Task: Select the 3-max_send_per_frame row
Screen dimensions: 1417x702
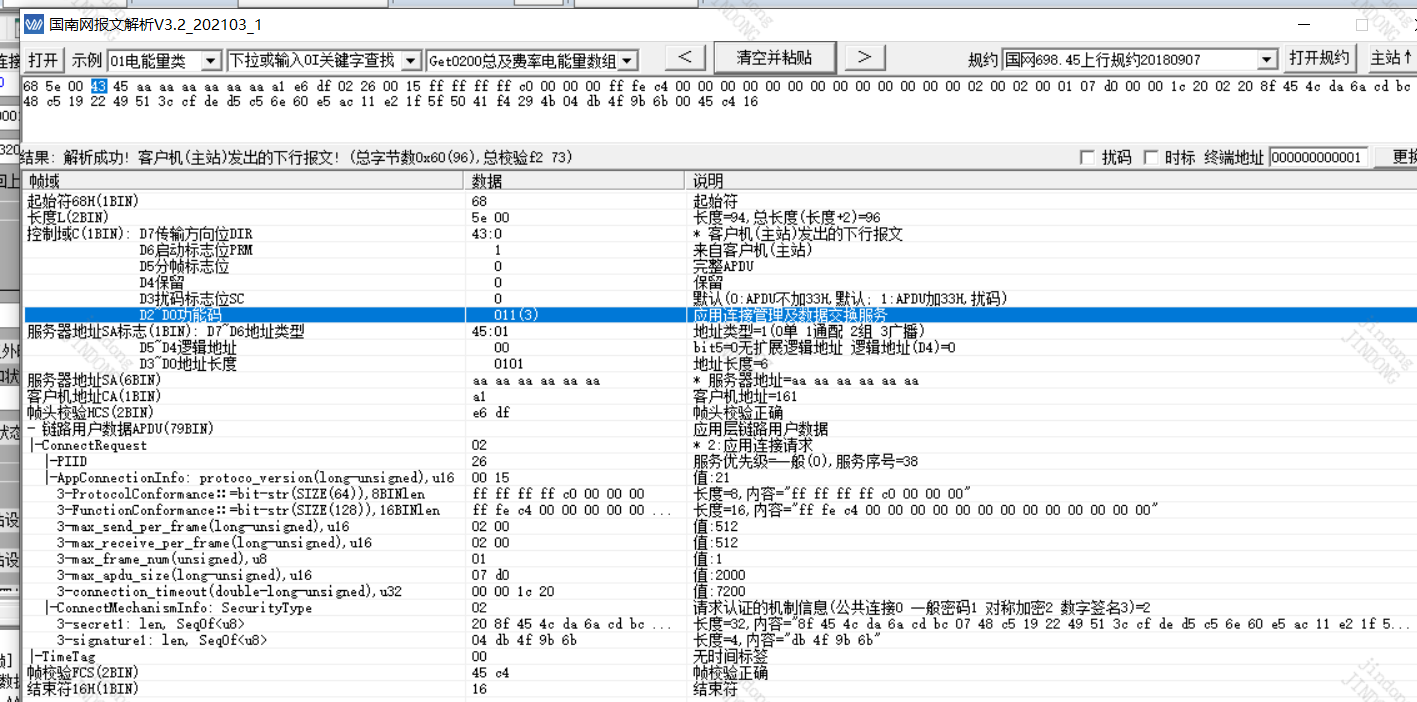Action: (x=718, y=526)
